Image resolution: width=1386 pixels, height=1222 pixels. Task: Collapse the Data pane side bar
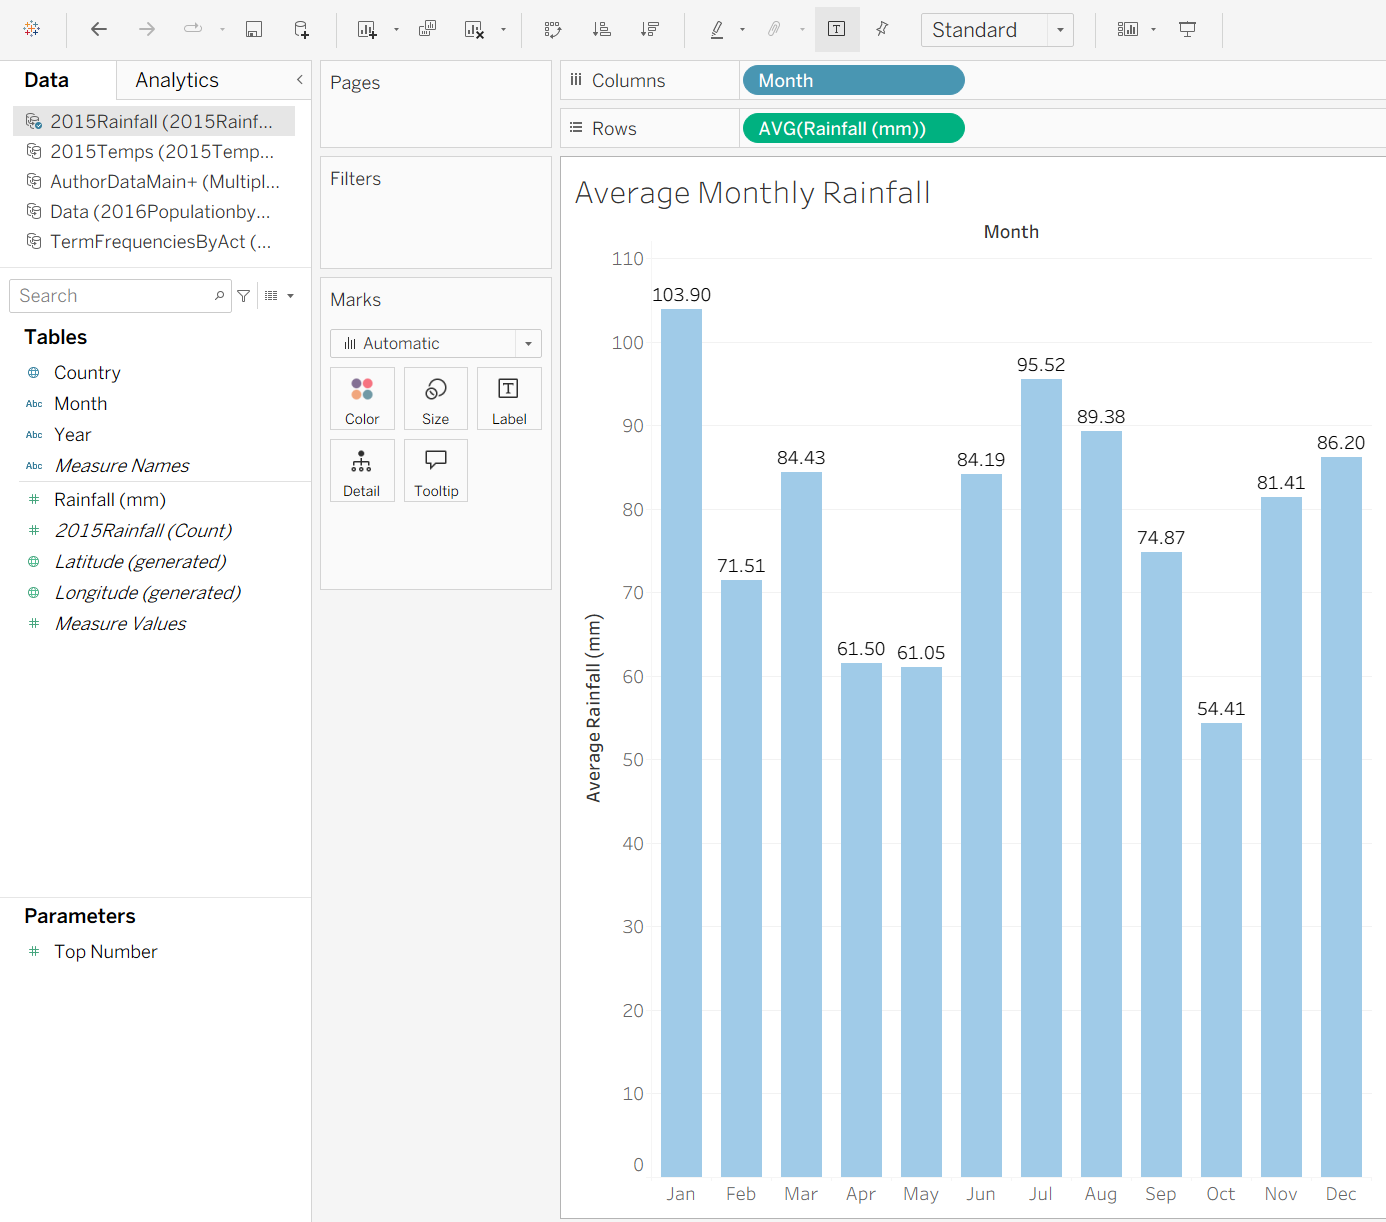point(299,79)
